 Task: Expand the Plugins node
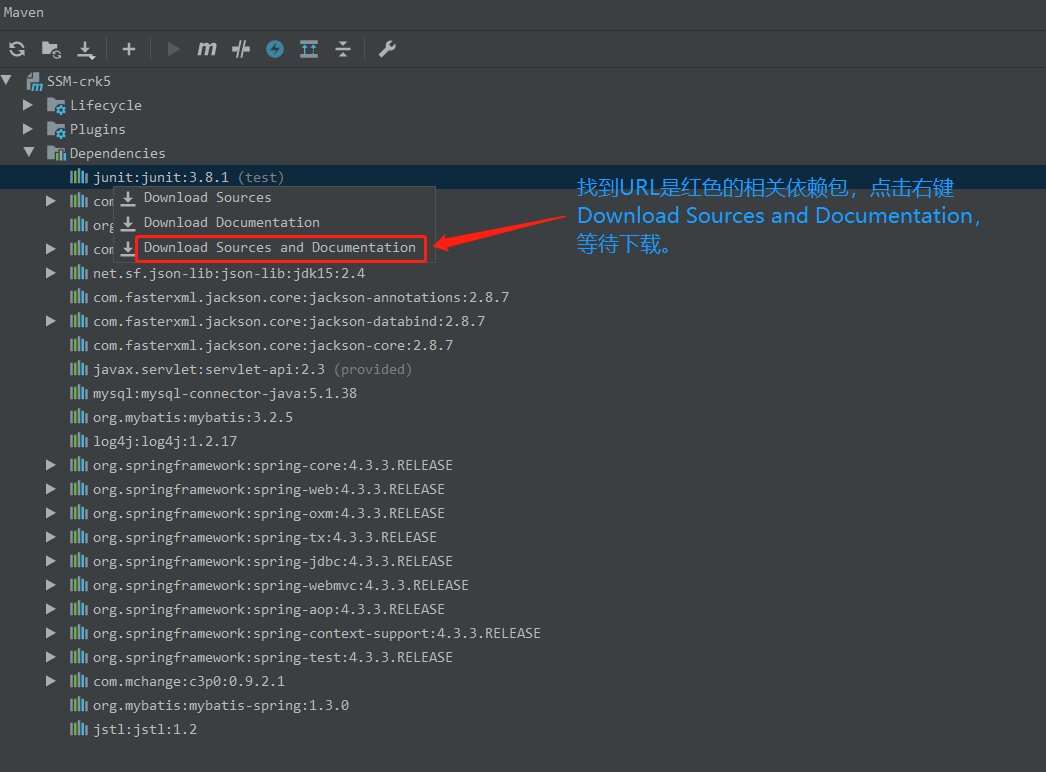pos(27,128)
